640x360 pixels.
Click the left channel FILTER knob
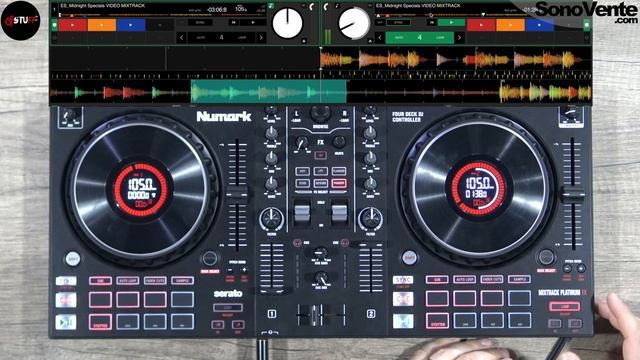[x=271, y=219]
